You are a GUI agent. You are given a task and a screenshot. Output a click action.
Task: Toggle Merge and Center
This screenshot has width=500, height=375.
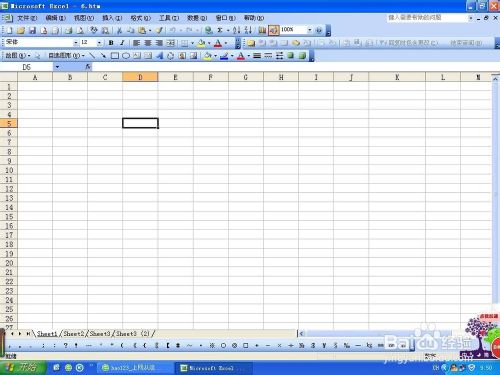[171, 43]
